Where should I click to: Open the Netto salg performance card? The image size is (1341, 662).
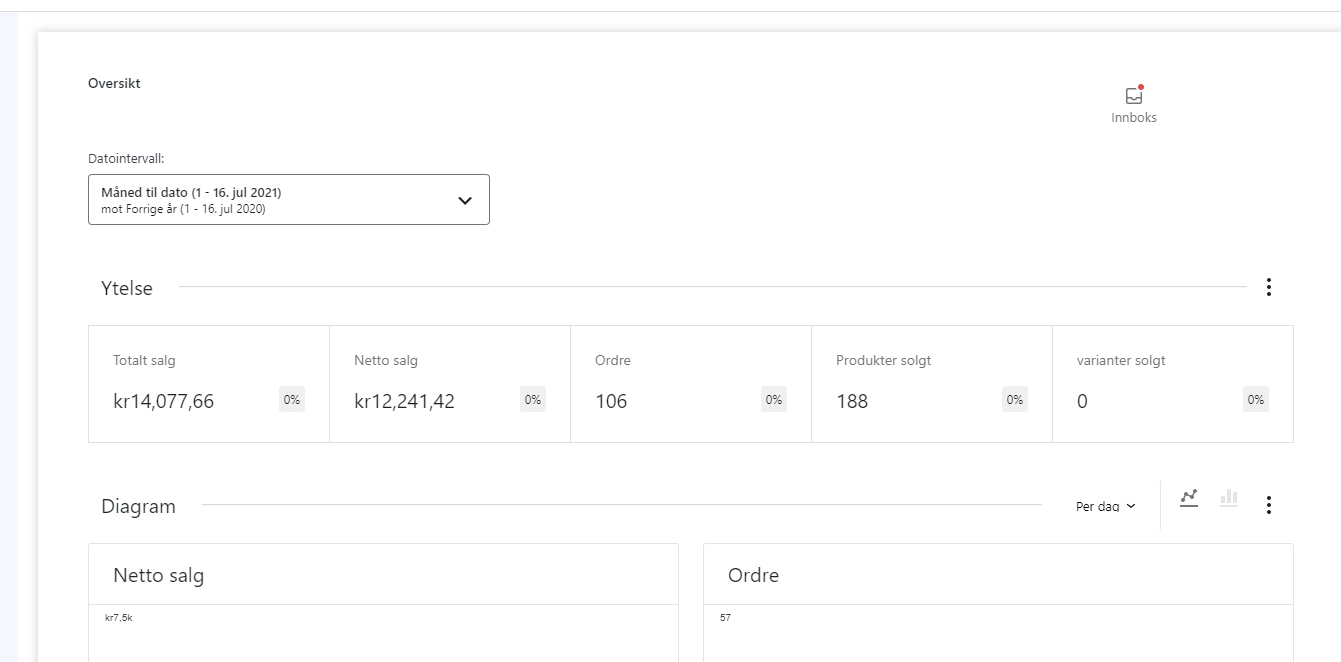tap(449, 384)
